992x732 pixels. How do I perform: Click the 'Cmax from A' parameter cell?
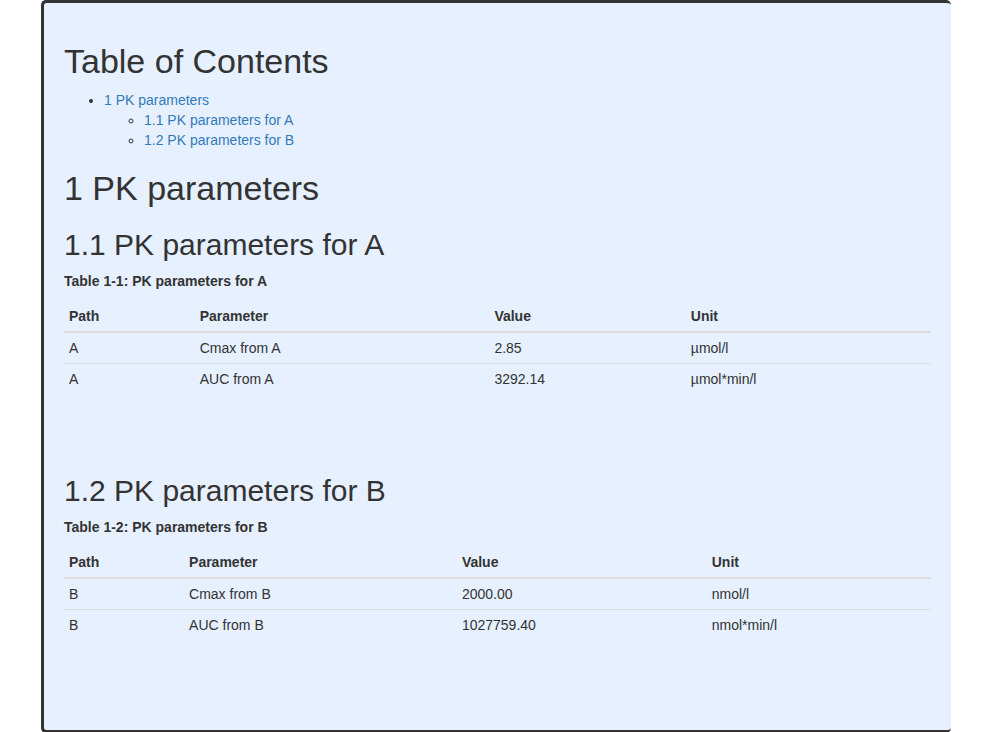coord(240,348)
